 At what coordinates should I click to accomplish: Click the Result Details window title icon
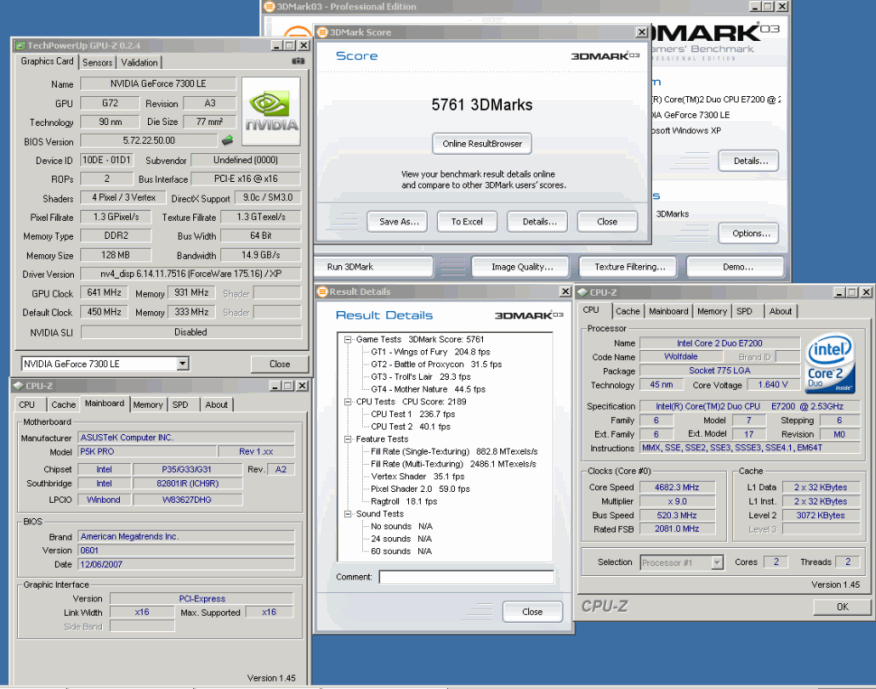[x=322, y=292]
